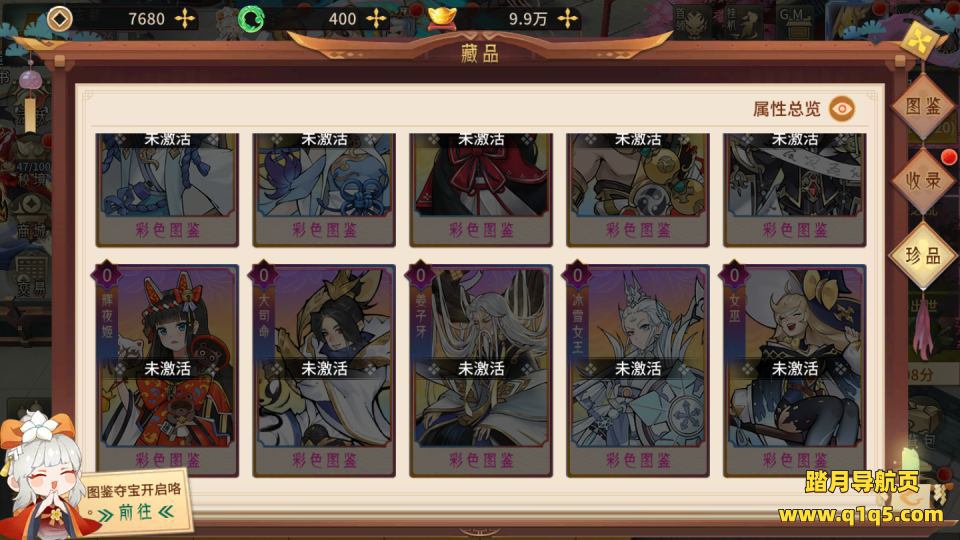Image resolution: width=960 pixels, height=540 pixels.
Task: Click the green jade currency icon
Action: 251,20
